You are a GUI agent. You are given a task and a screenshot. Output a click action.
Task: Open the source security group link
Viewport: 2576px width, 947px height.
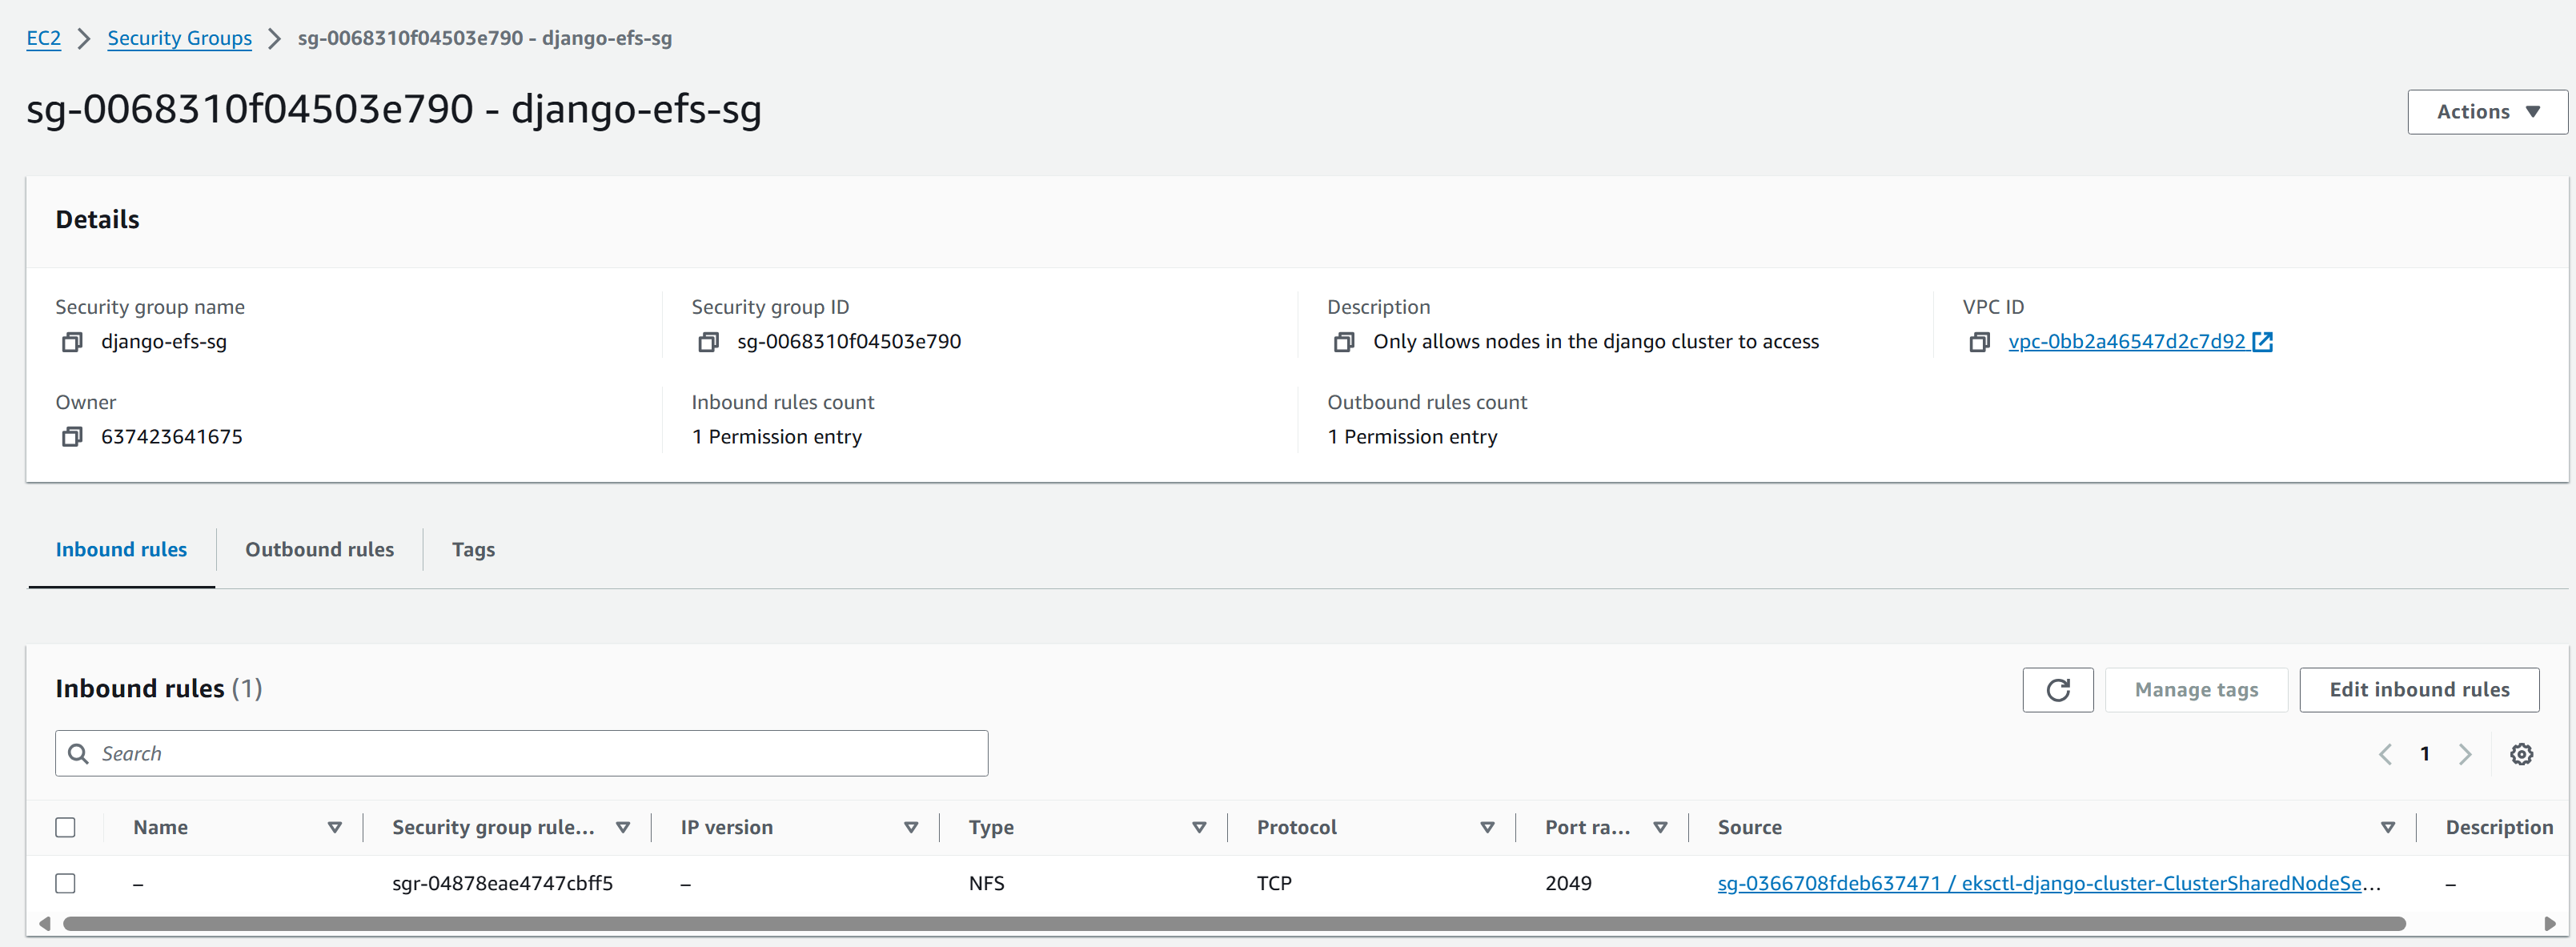pos(2047,883)
